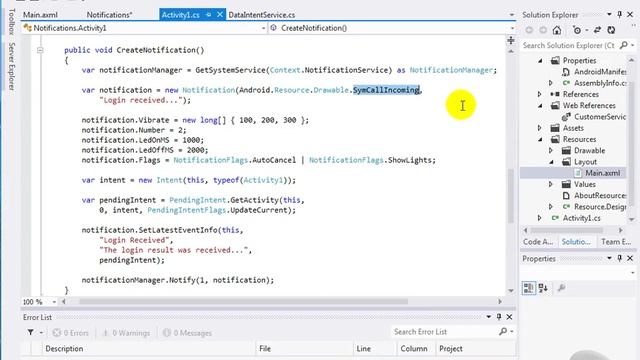Collapse the Layout folder

click(x=551, y=162)
